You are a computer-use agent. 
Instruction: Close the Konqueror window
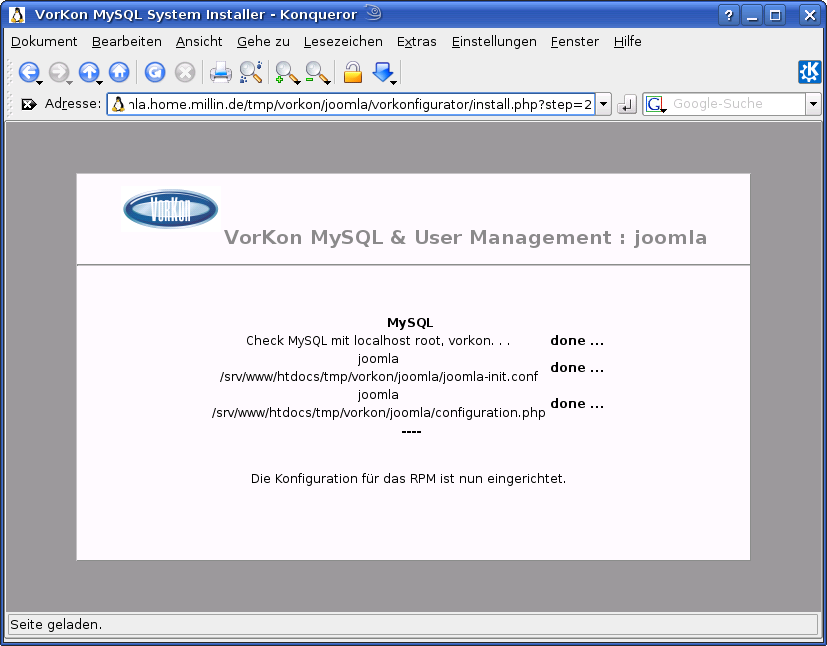coord(810,15)
